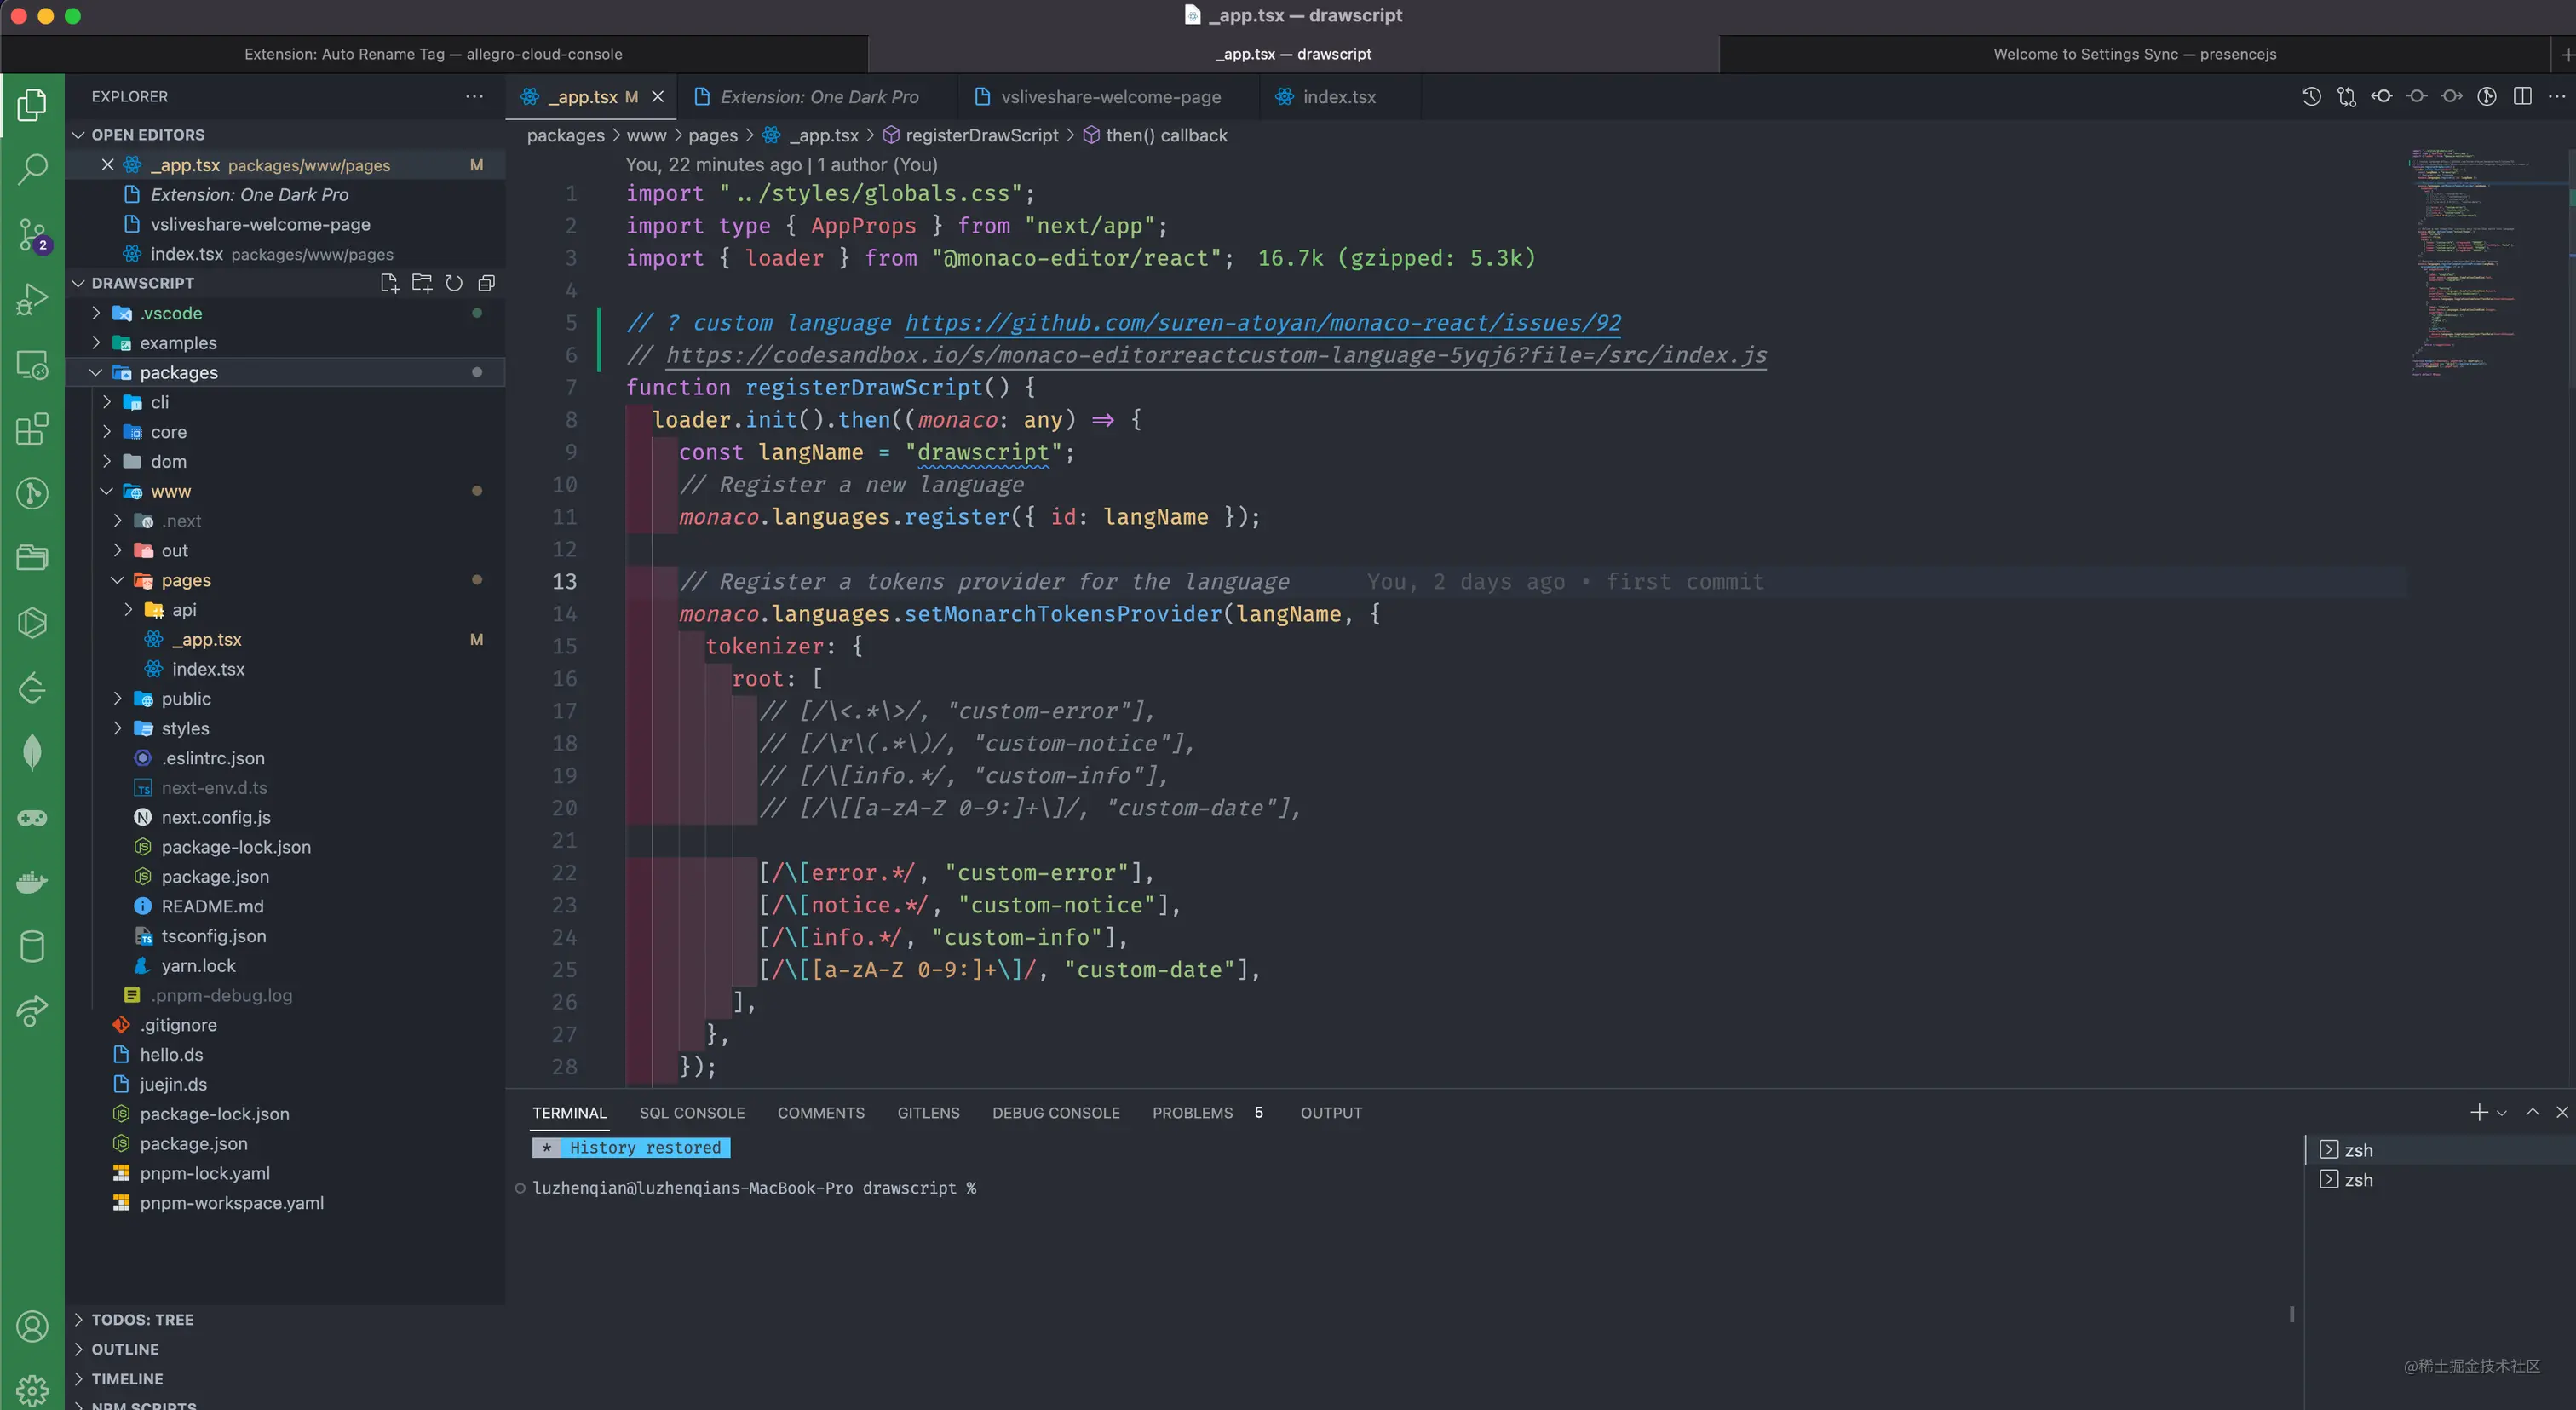Open the Search view in activity bar
Viewport: 2576px width, 1410px height.
32,168
